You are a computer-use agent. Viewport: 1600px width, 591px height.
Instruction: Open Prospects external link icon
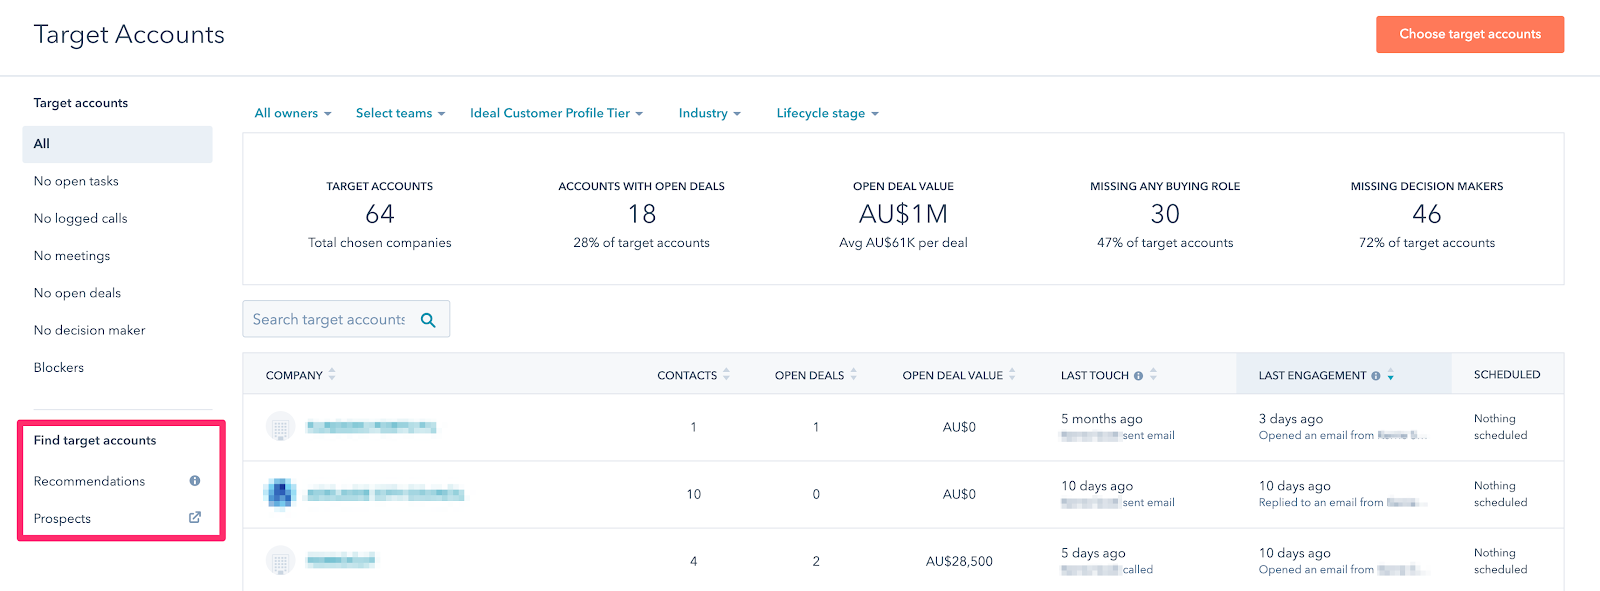195,518
